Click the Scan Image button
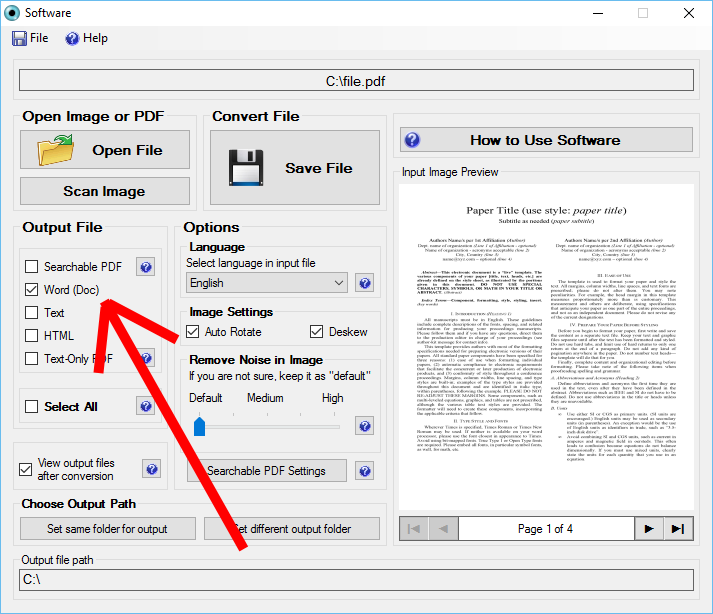The image size is (713, 614). (105, 191)
